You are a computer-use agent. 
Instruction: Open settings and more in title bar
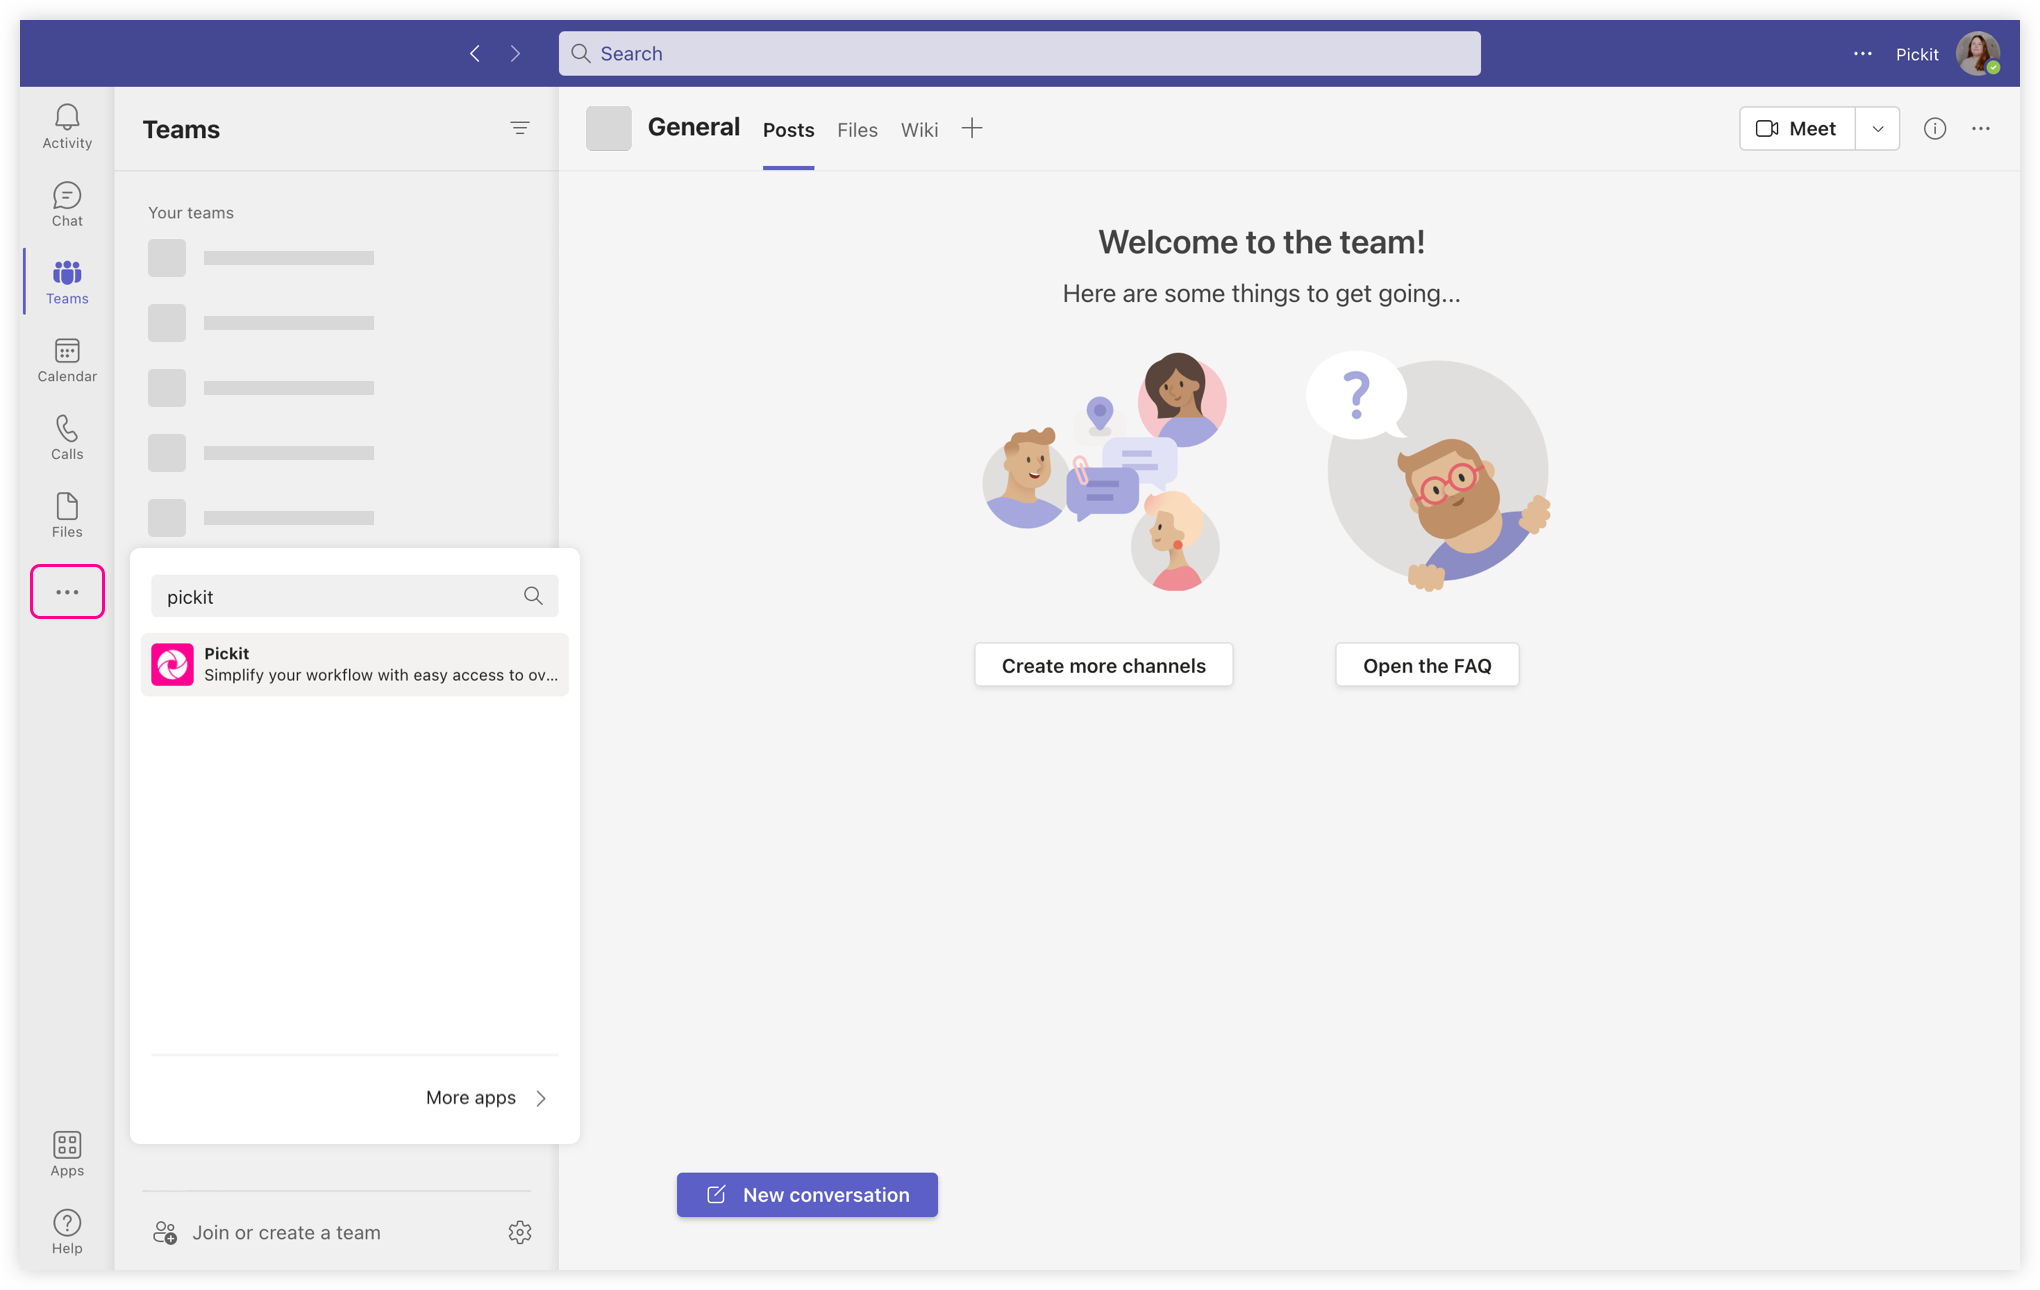[x=1862, y=53]
